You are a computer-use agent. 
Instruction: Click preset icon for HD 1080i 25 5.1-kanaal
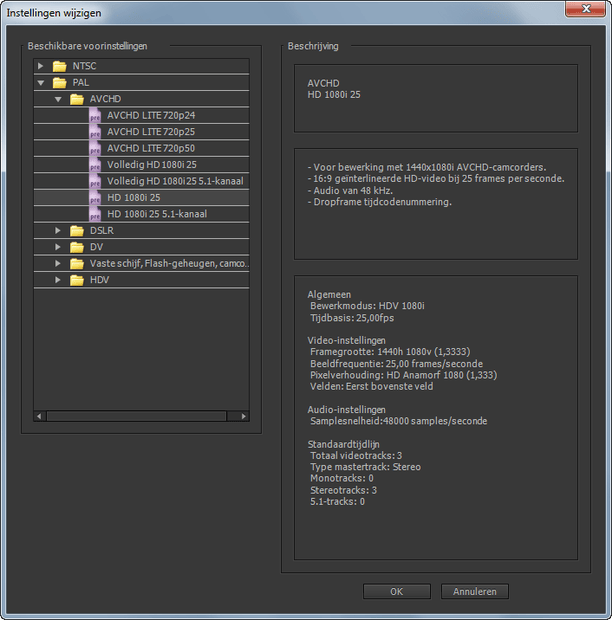95,214
